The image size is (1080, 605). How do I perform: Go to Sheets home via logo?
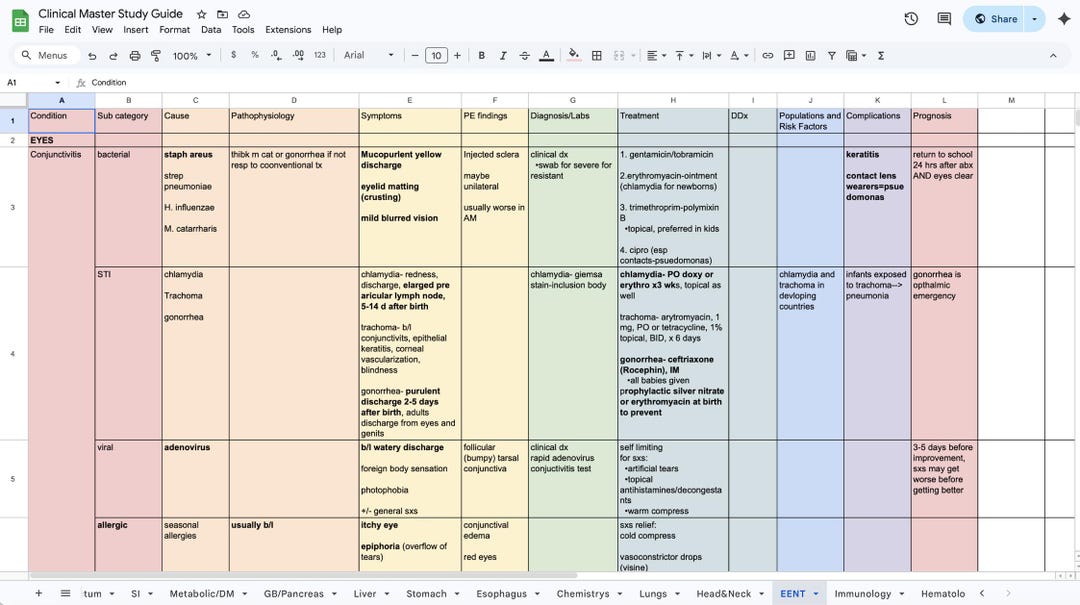[20, 21]
